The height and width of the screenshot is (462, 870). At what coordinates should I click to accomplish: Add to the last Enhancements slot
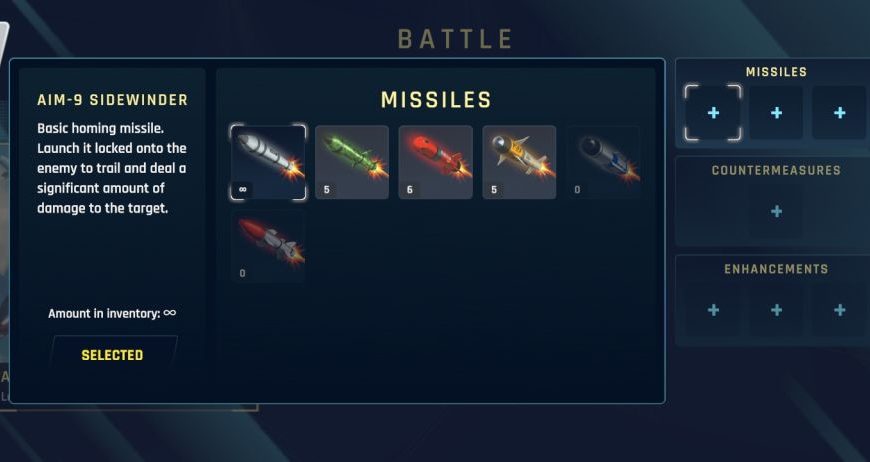(x=839, y=310)
